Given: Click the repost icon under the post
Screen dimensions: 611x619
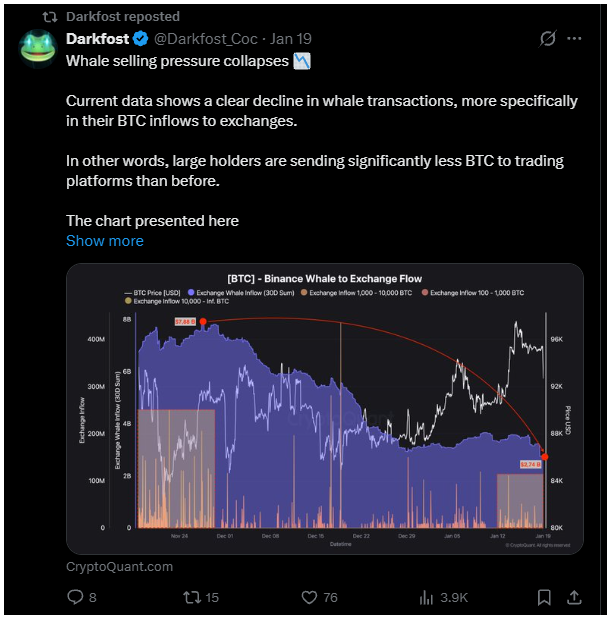Looking at the screenshot, I should pyautogui.click(x=192, y=597).
